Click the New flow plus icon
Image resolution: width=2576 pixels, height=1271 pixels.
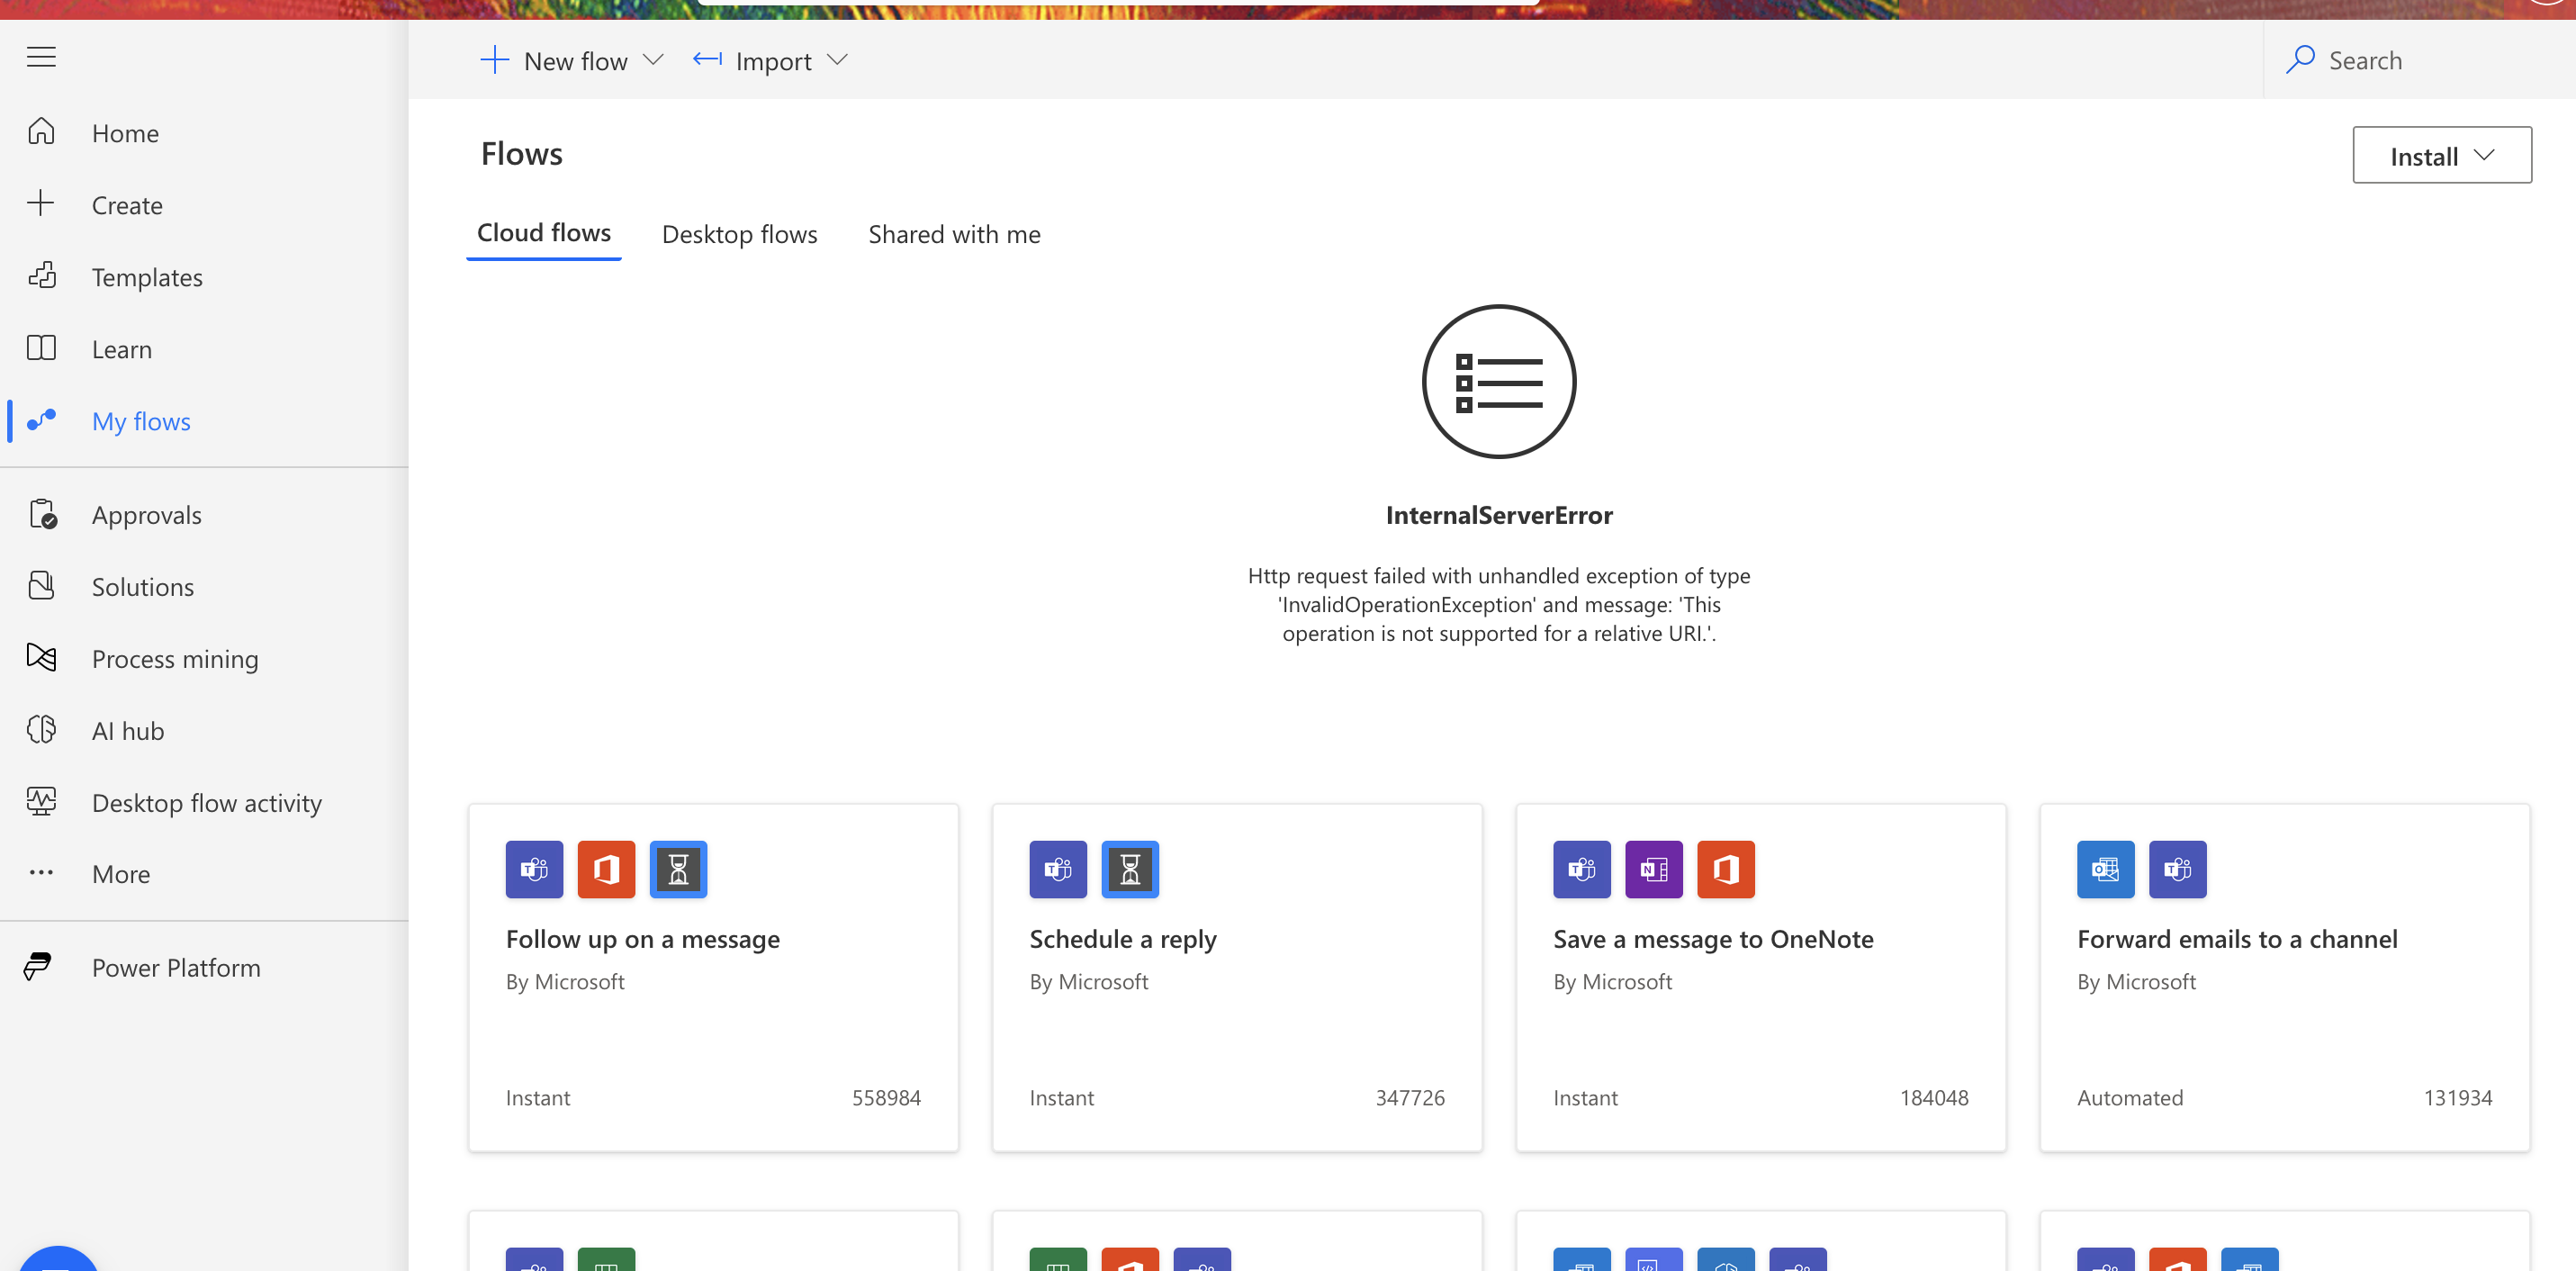[x=494, y=60]
